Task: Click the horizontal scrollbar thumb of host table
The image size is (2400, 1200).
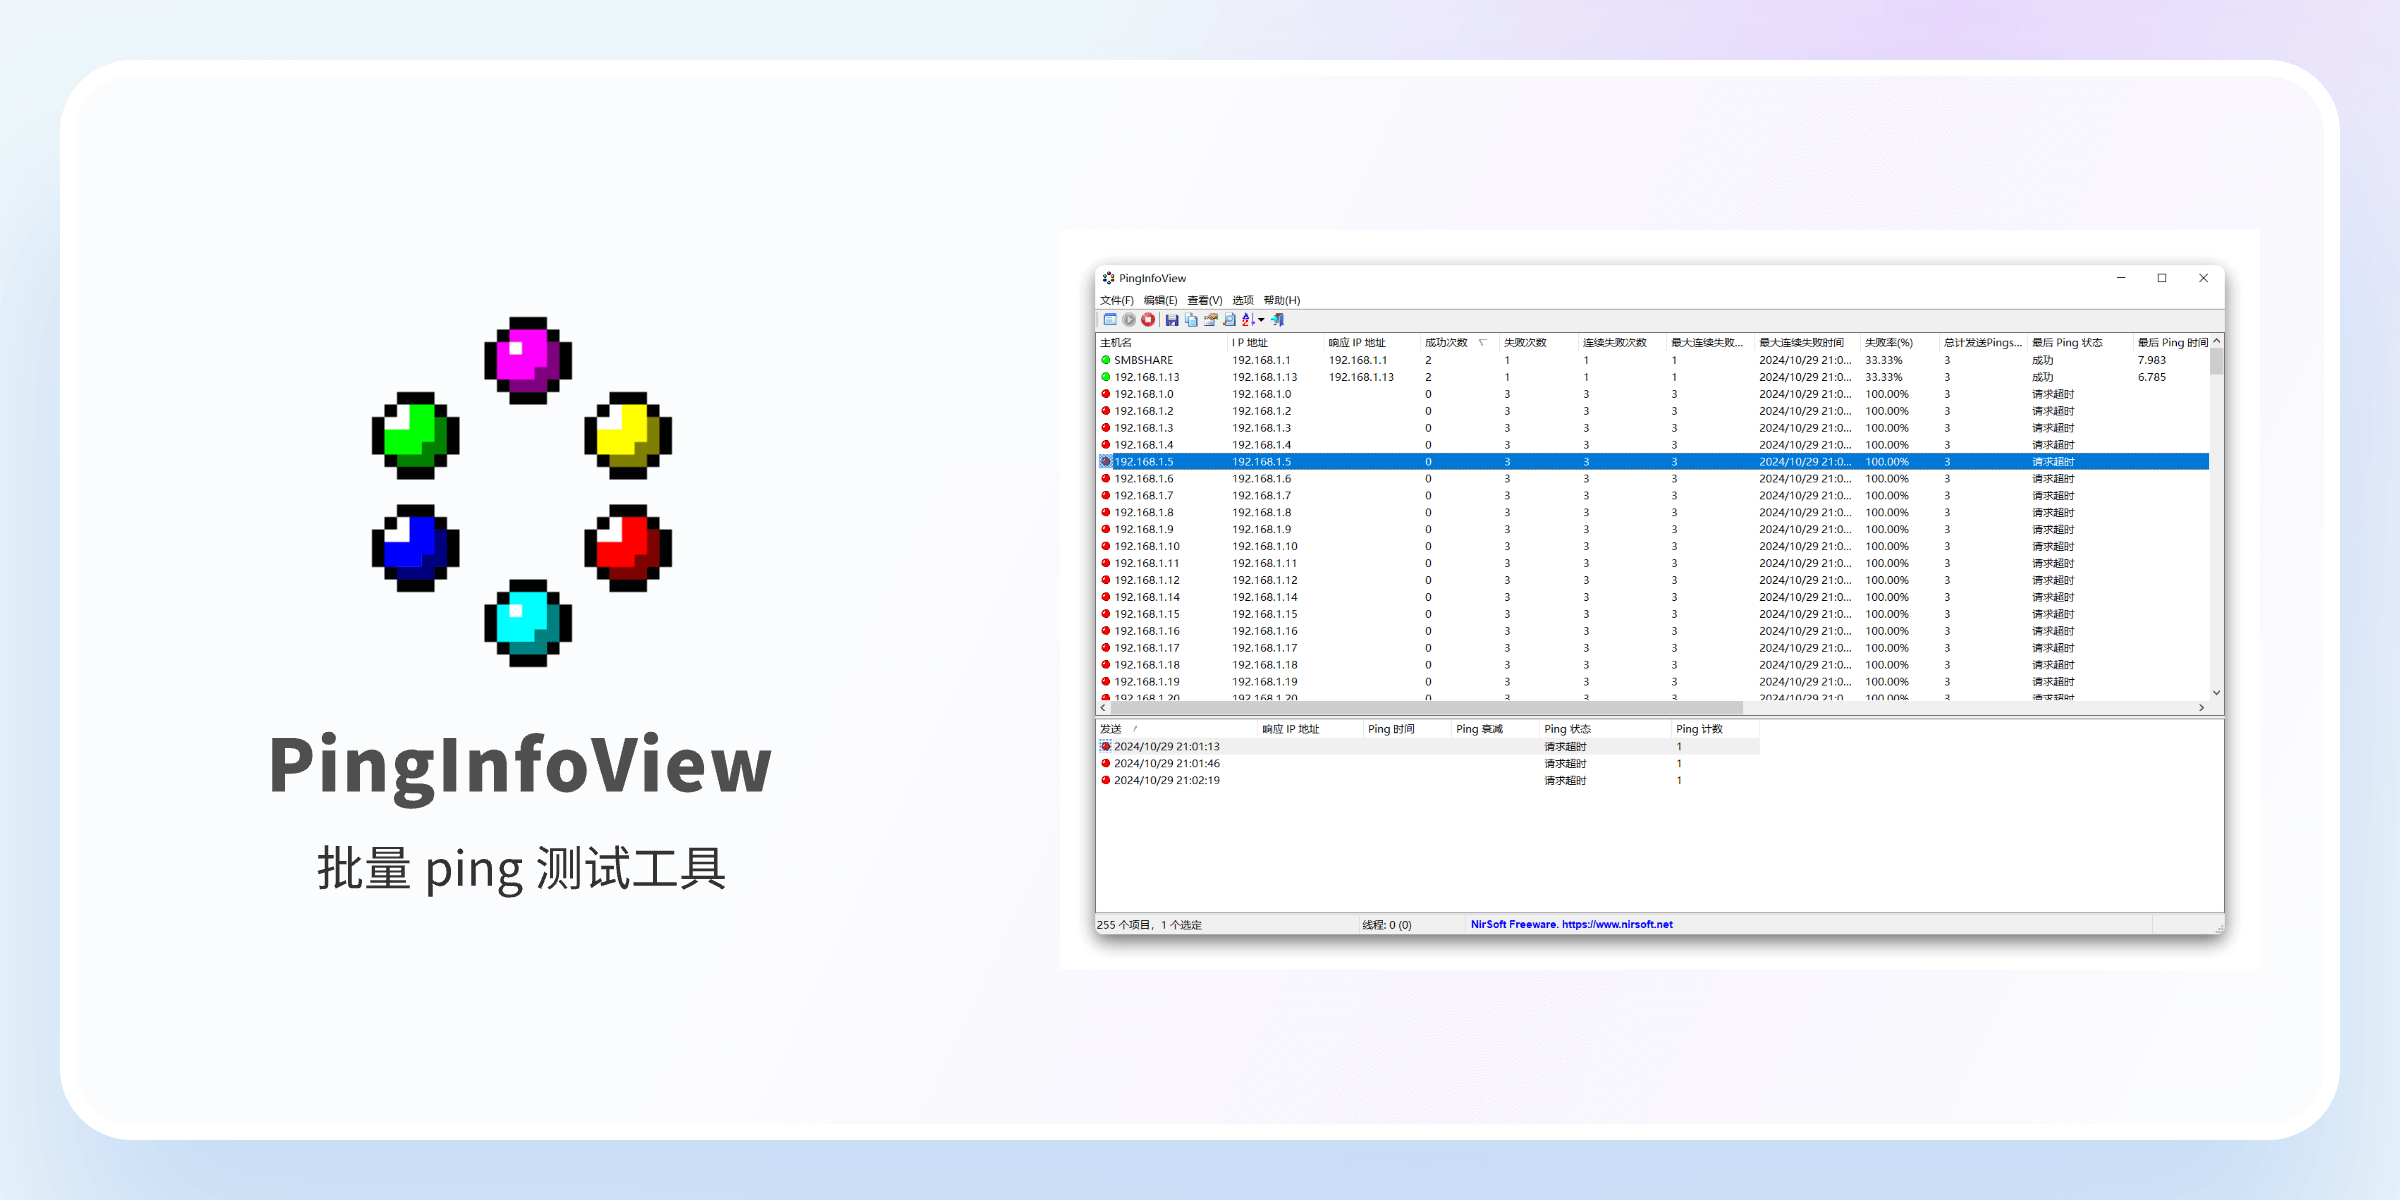Action: point(1427,707)
